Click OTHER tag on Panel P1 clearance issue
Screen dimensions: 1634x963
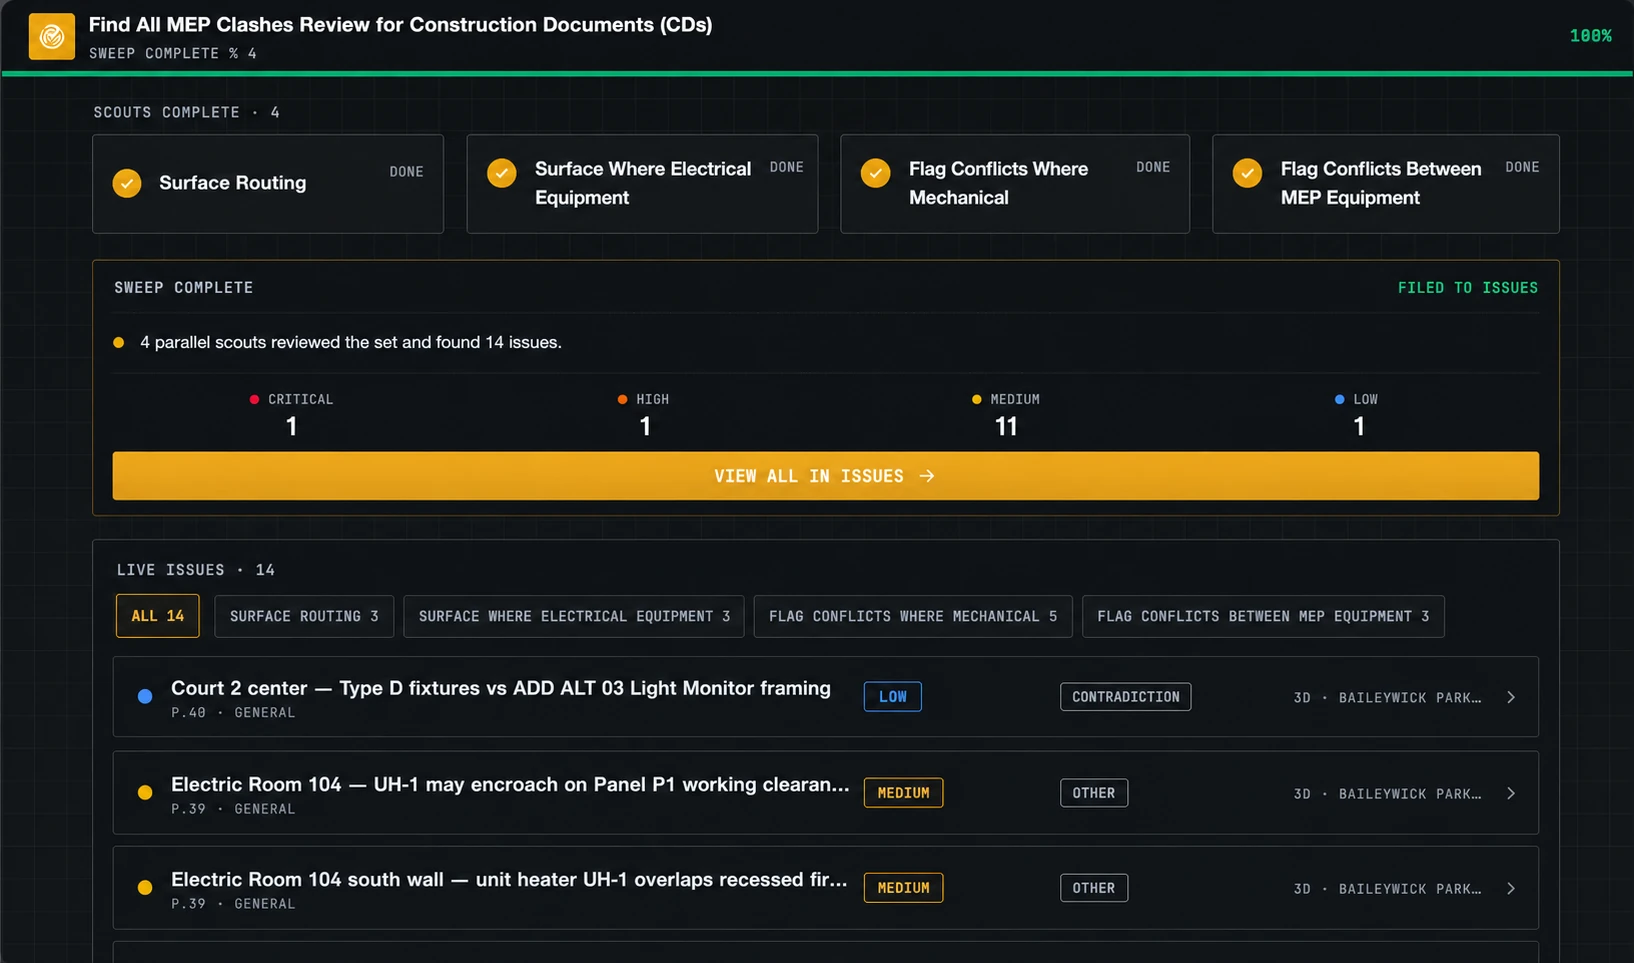coord(1094,793)
